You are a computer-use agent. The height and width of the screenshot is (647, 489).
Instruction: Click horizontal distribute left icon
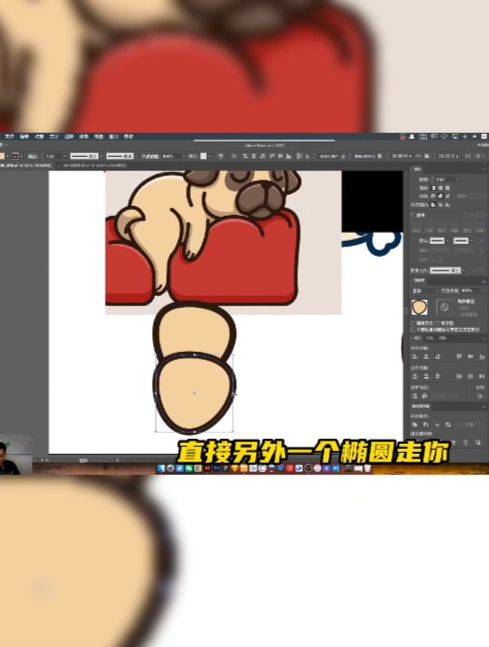coord(459,376)
